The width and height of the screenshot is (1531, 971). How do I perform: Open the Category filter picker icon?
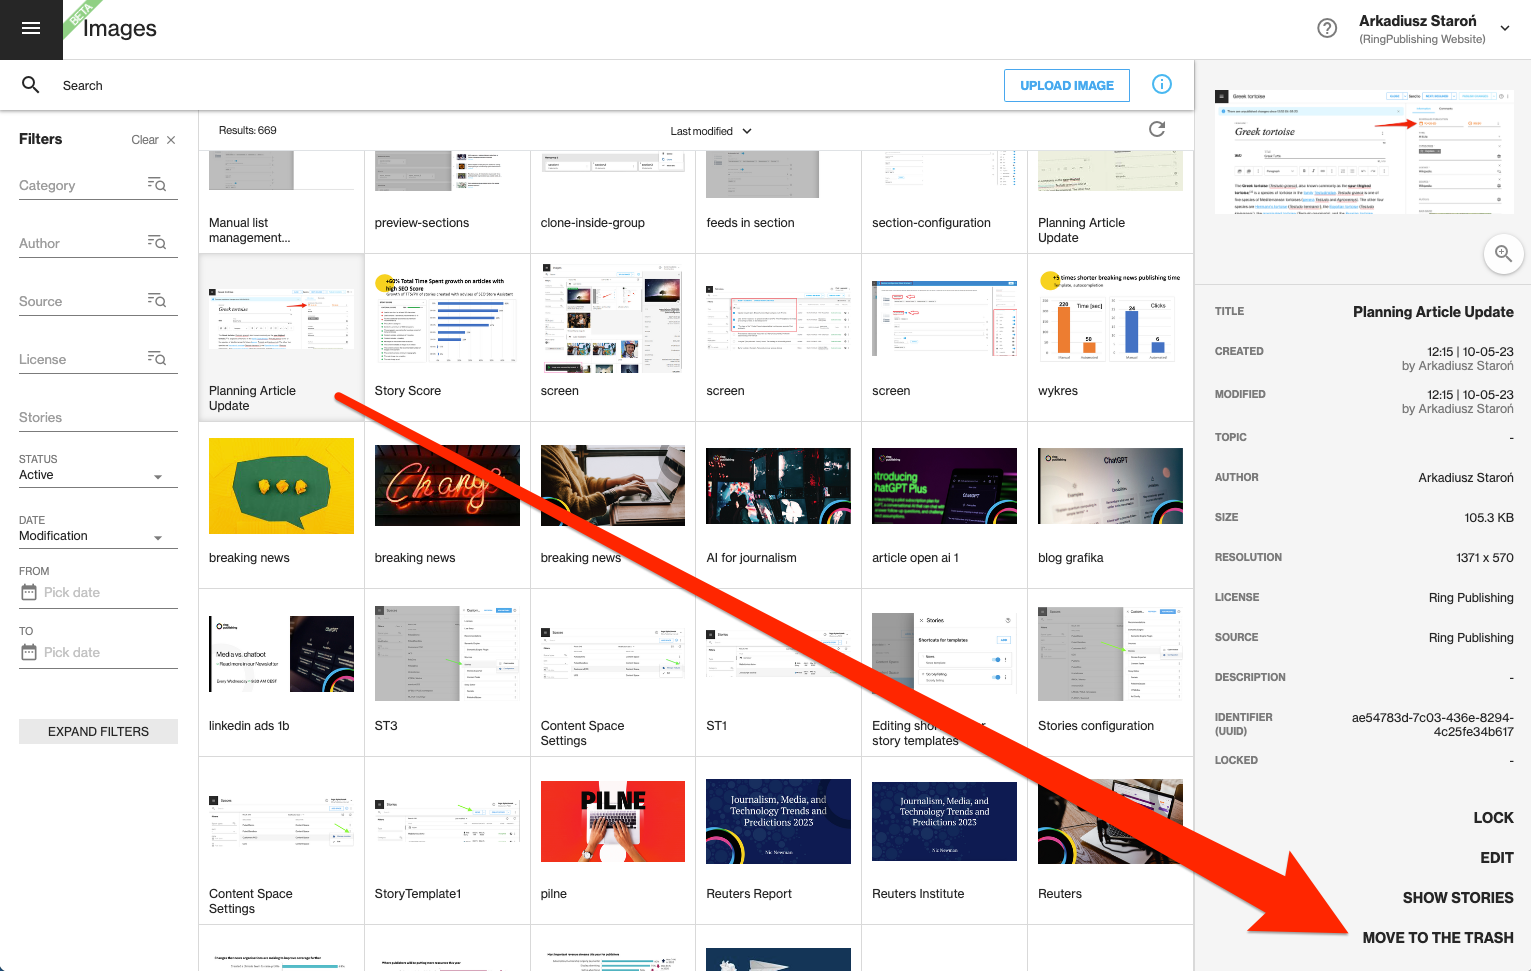tap(157, 184)
